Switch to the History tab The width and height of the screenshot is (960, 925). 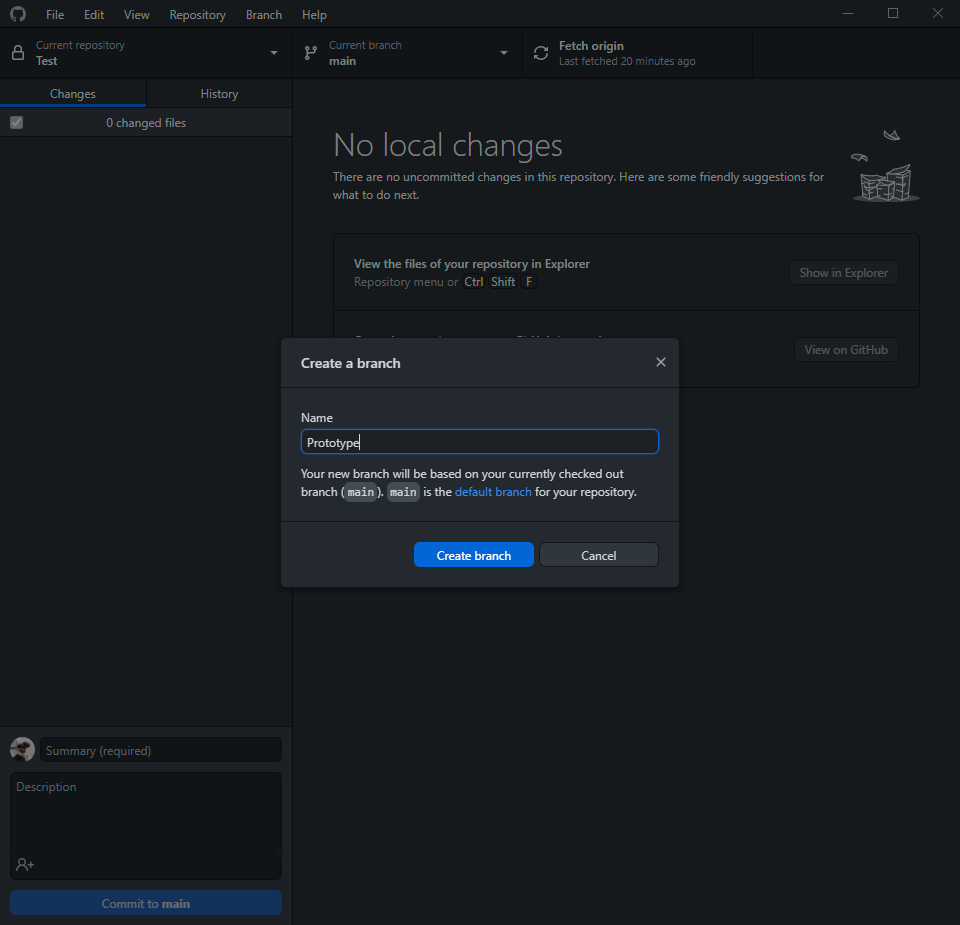click(219, 94)
